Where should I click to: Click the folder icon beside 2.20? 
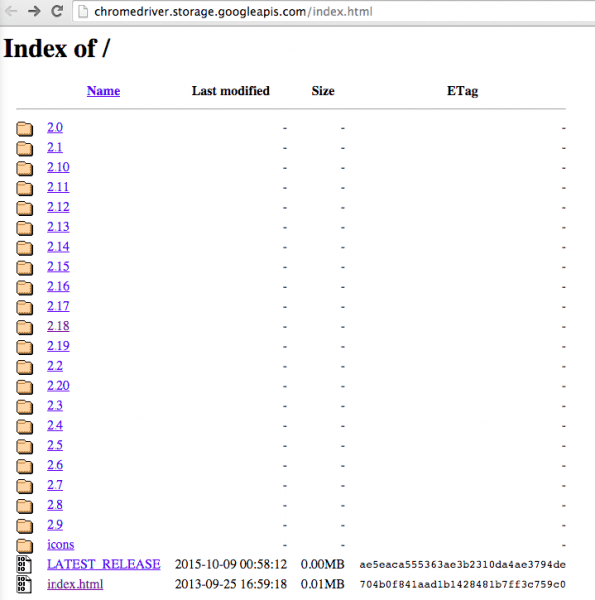pyautogui.click(x=24, y=386)
